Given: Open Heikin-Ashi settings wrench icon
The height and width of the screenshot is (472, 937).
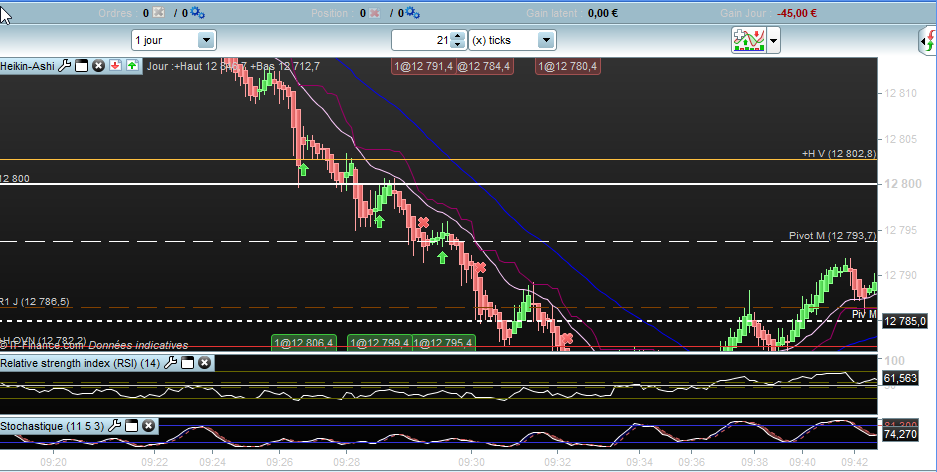Looking at the screenshot, I should point(65,66).
